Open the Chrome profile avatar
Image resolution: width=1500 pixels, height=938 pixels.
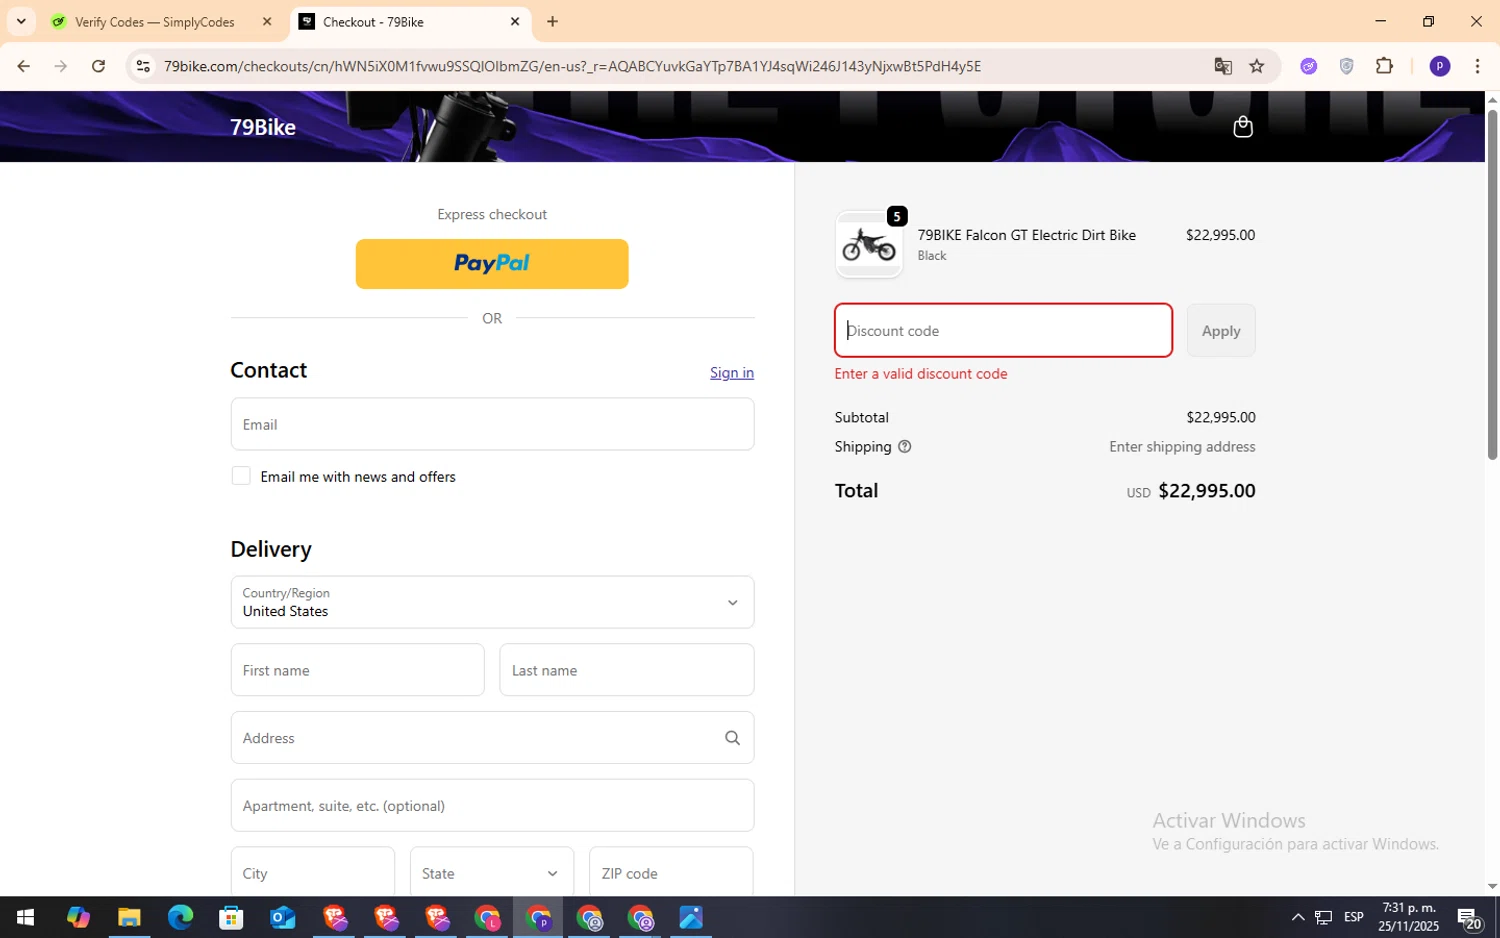point(1440,66)
